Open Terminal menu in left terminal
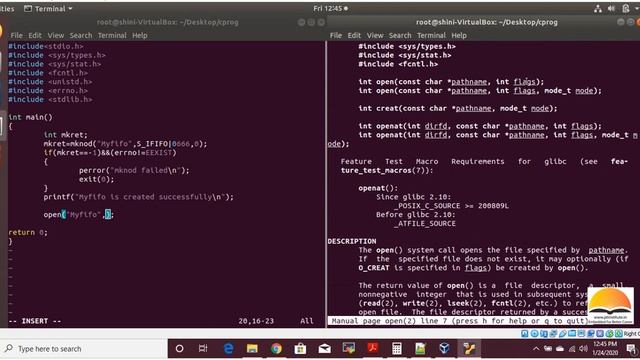Viewport: 640px width, 360px height. (112, 36)
